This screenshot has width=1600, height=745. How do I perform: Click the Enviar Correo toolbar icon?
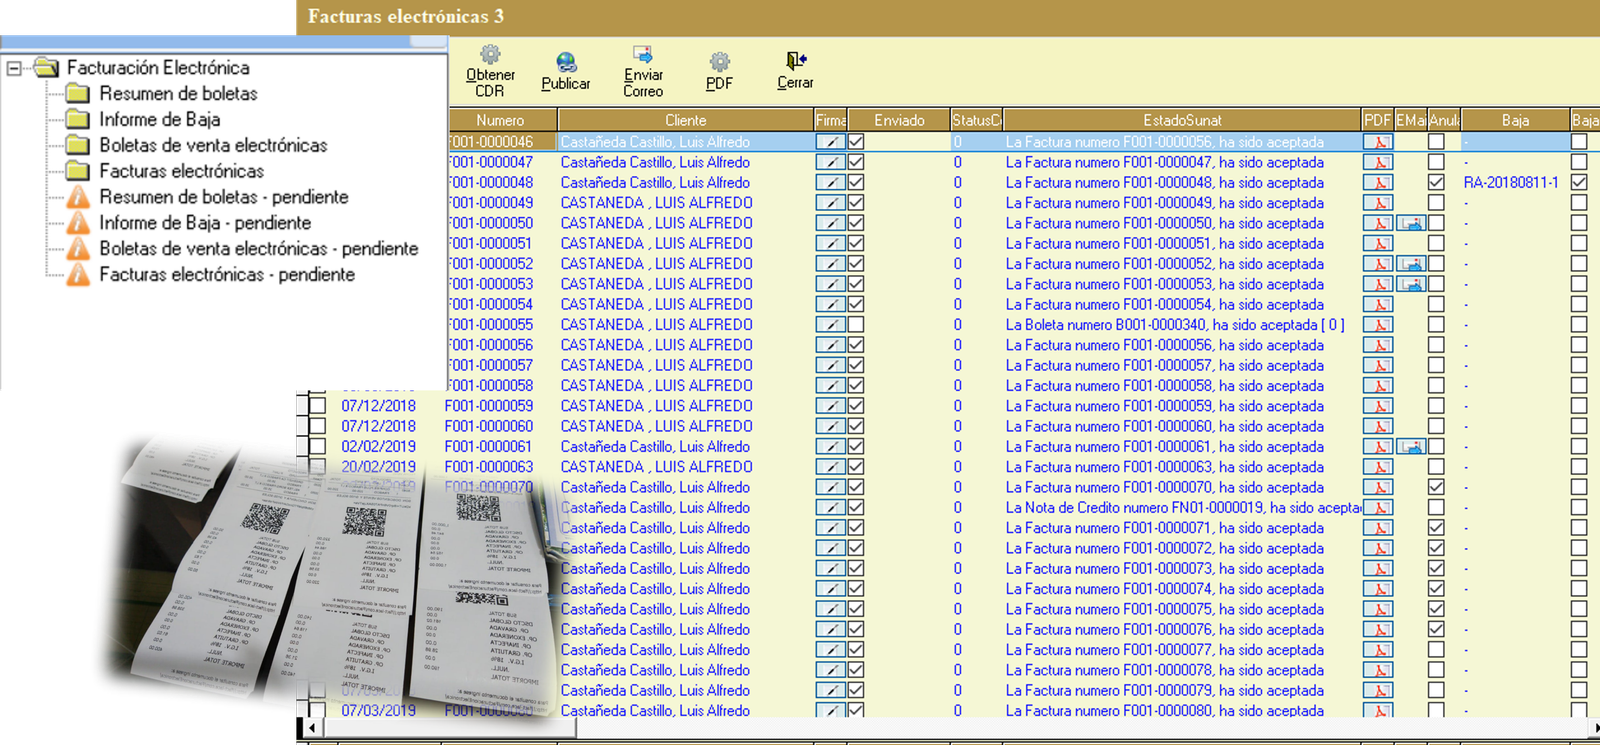pos(643,55)
